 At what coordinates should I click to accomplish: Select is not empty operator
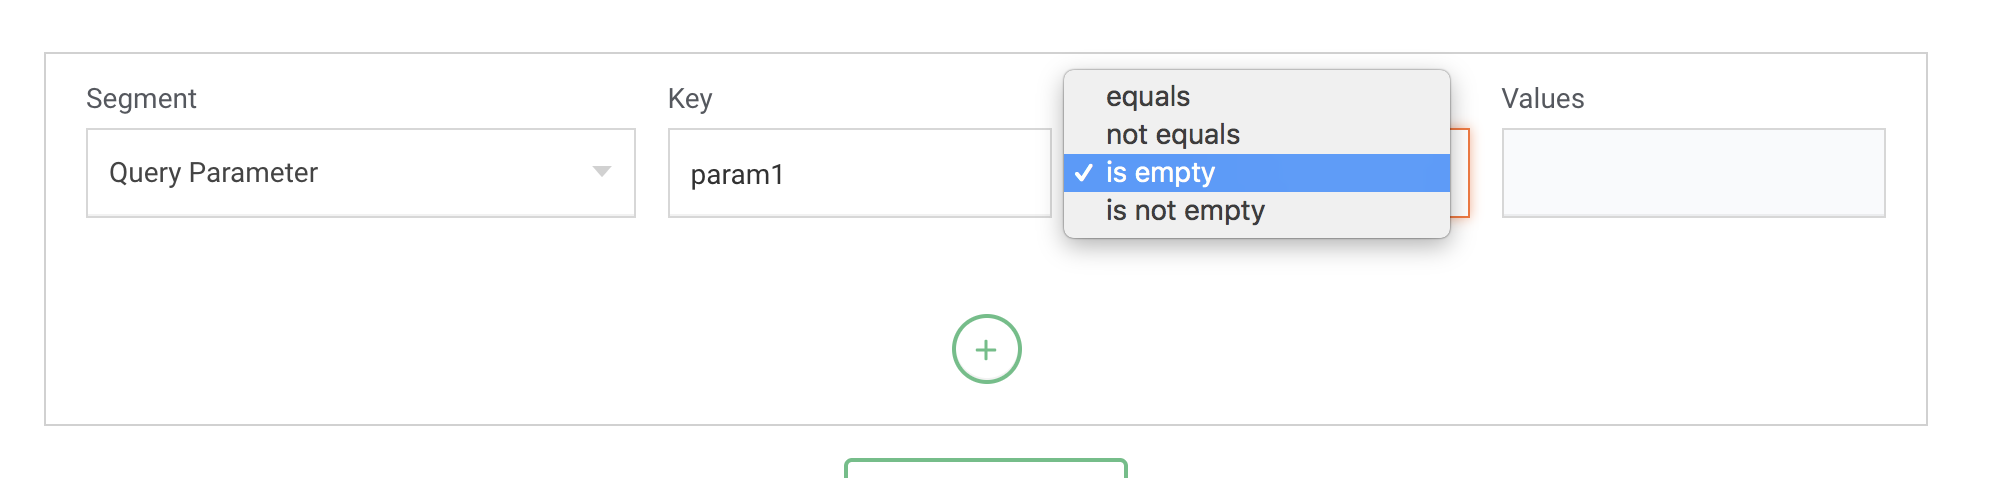click(1185, 211)
